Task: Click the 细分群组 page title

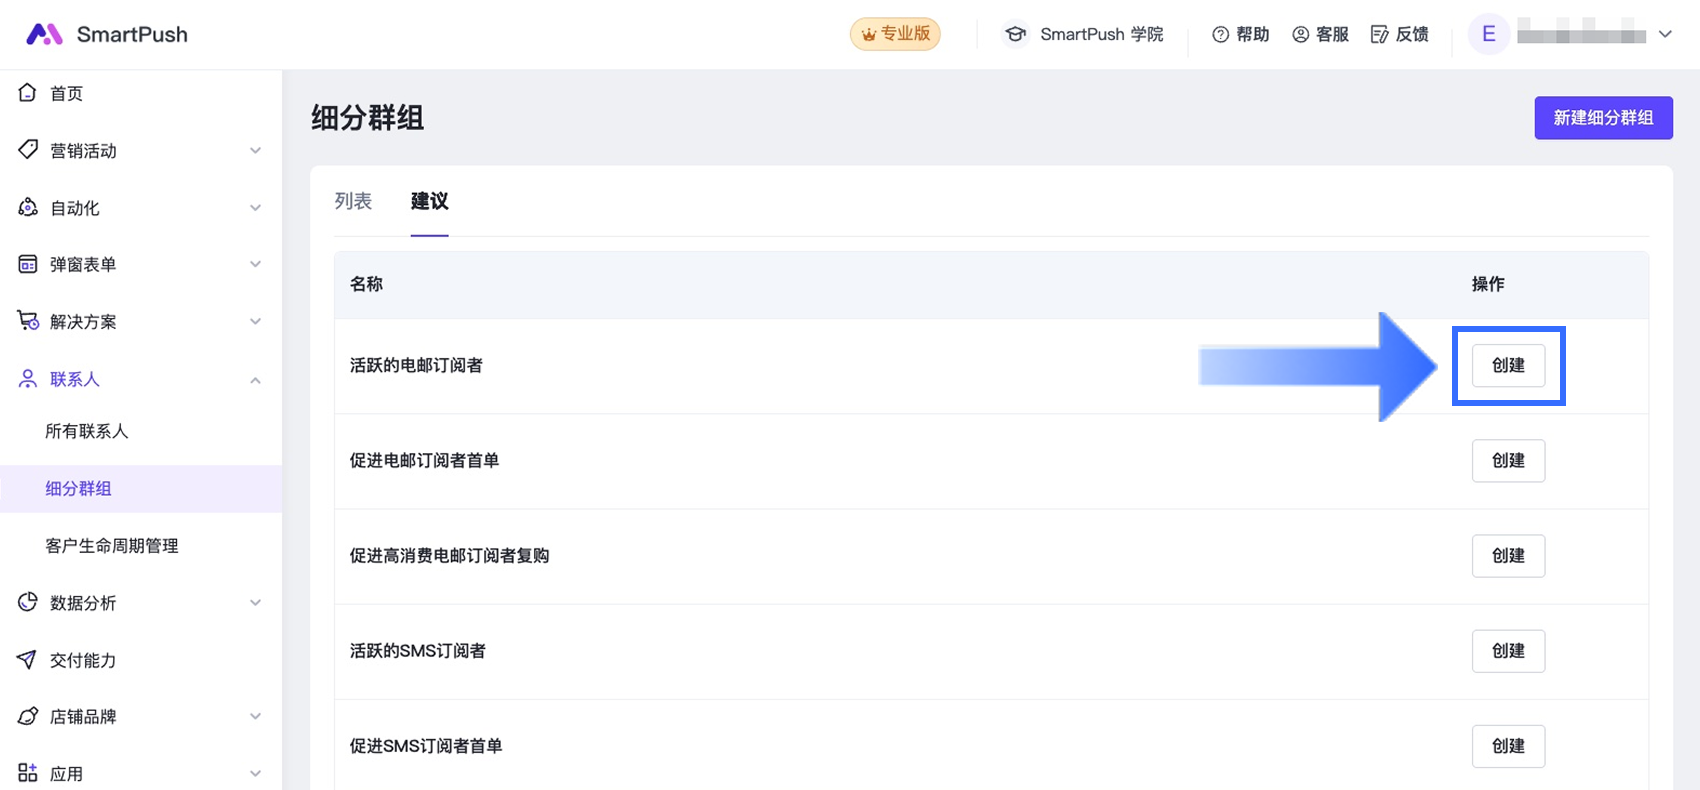Action: coord(368,118)
